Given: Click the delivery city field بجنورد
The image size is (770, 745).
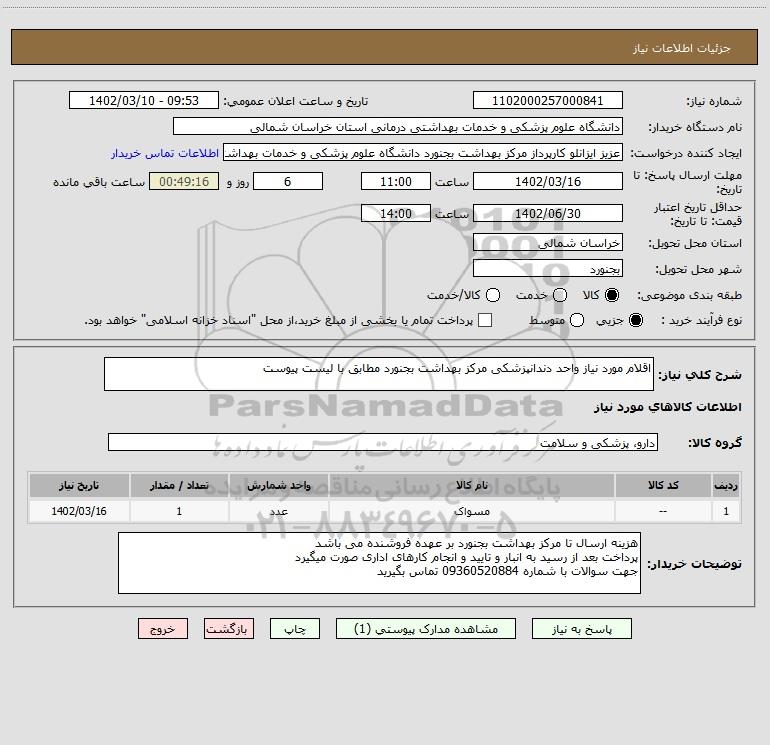Looking at the screenshot, I should click(x=548, y=268).
